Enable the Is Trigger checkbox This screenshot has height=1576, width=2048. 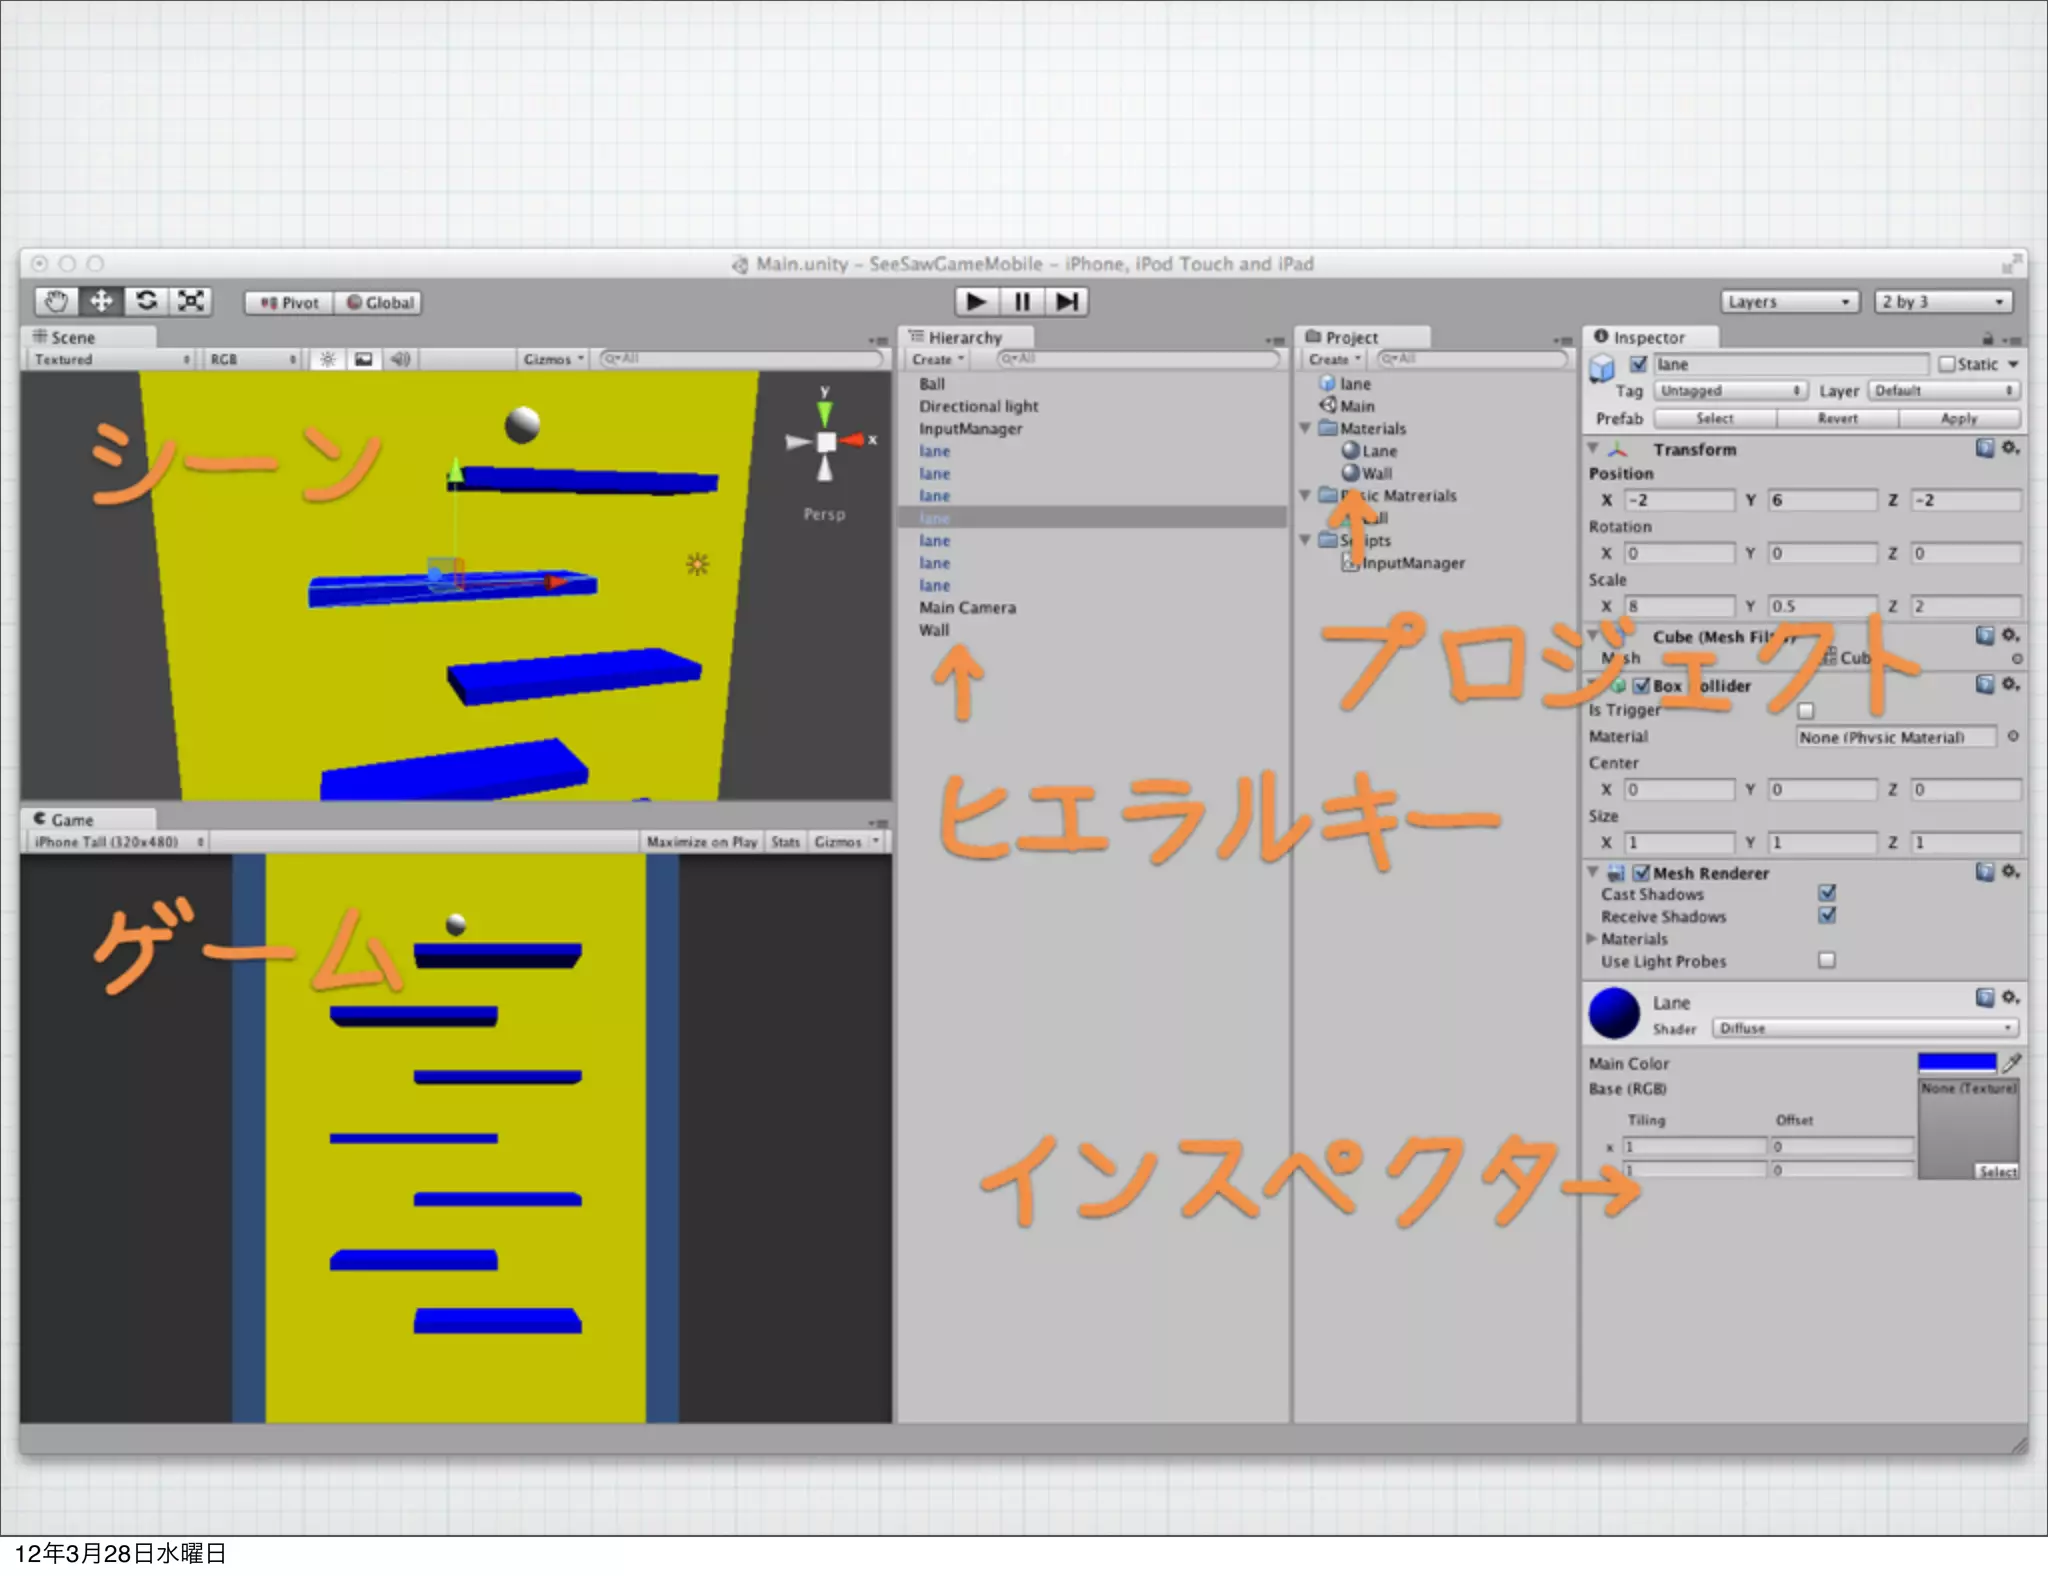pos(1805,711)
